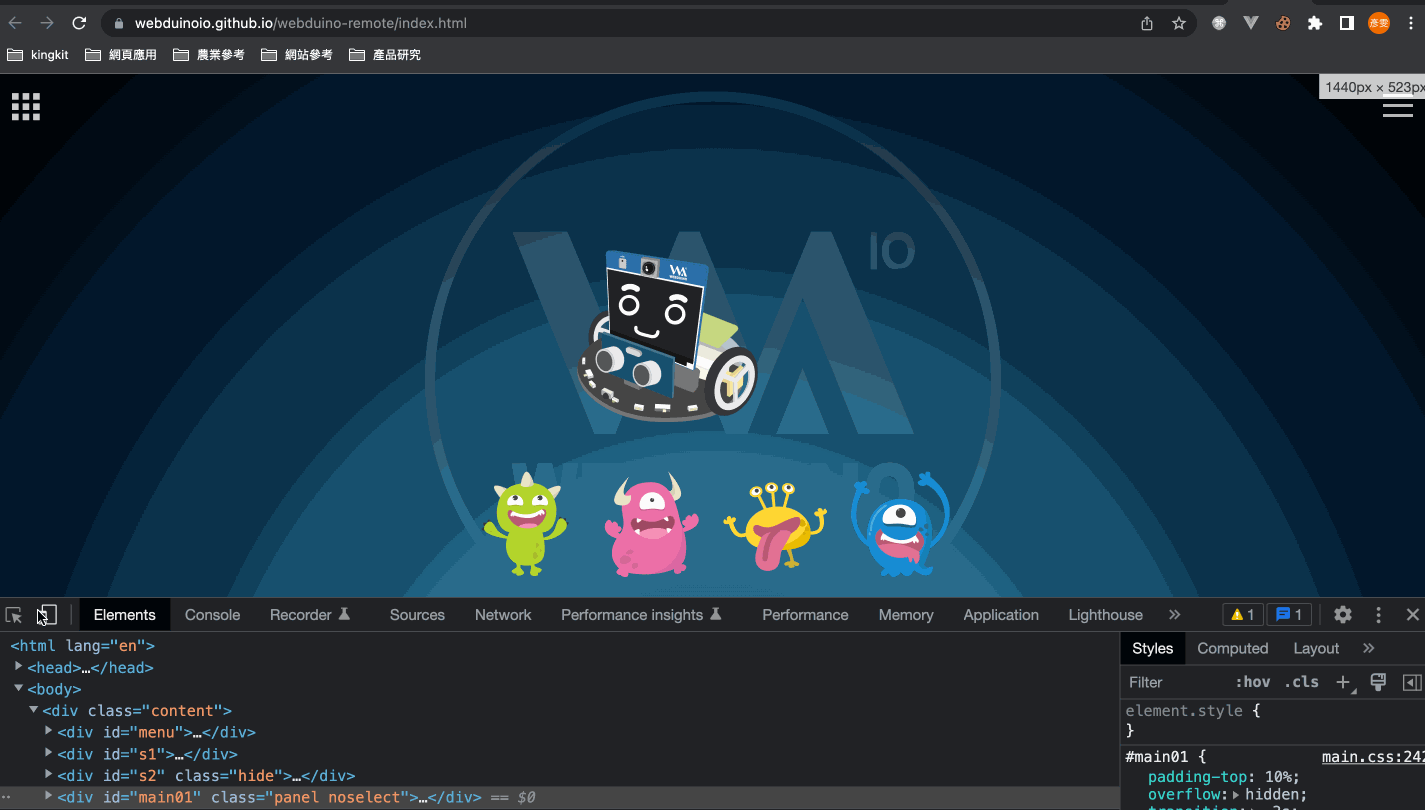The width and height of the screenshot is (1425, 810).
Task: Open the Application tab
Action: pyautogui.click(x=1001, y=615)
